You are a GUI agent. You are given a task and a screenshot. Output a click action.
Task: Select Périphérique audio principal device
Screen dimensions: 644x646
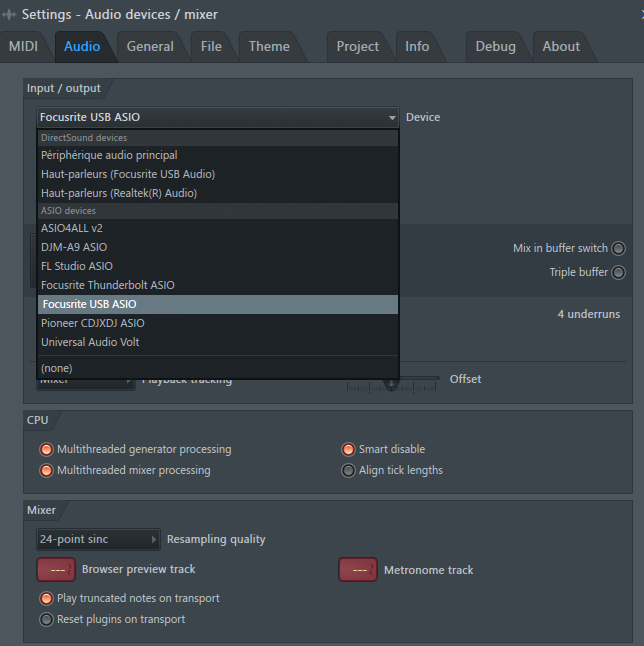pyautogui.click(x=218, y=155)
